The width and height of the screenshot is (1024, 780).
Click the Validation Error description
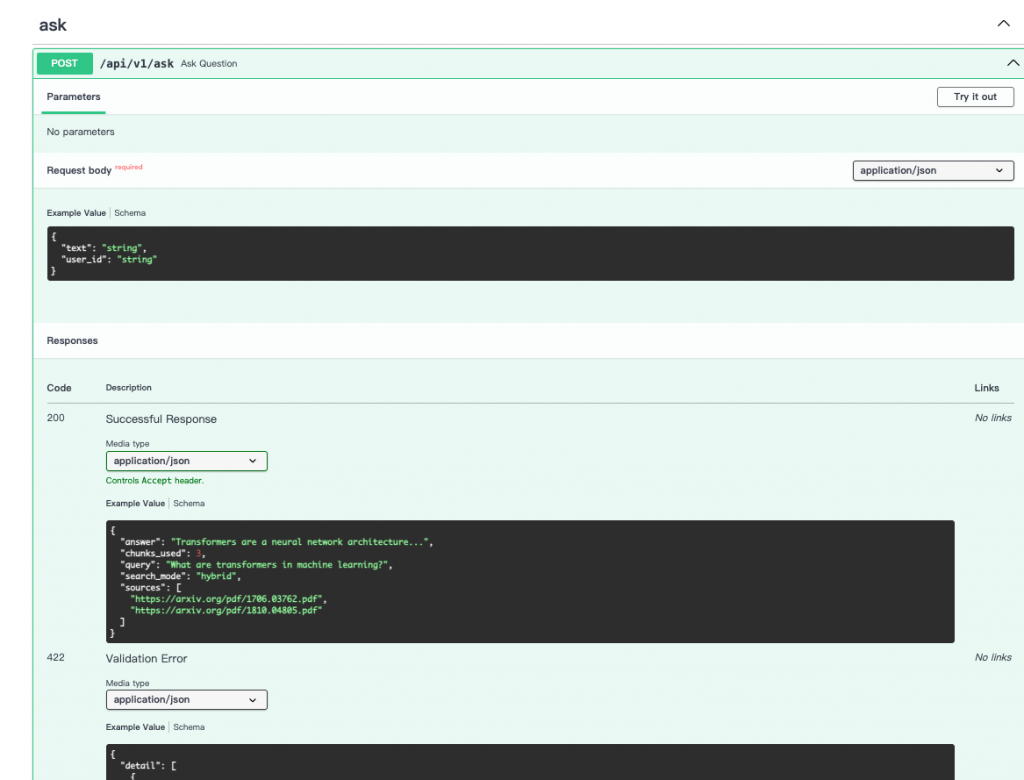click(146, 659)
